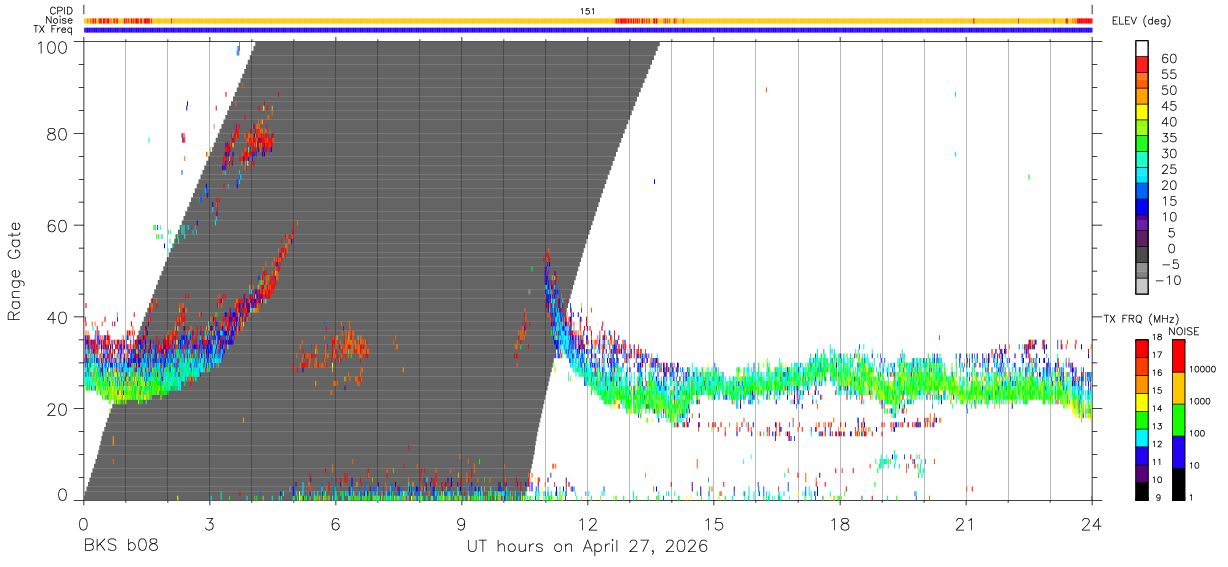
Task: Click the 18 tick on UT hours axis
Action: click(x=840, y=523)
